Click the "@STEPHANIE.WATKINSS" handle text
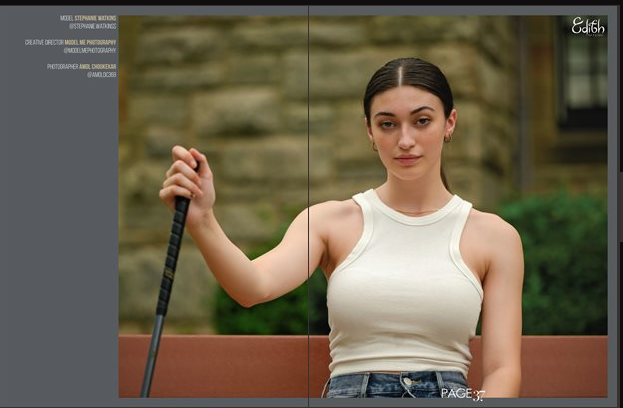The width and height of the screenshot is (623, 408). click(x=93, y=26)
